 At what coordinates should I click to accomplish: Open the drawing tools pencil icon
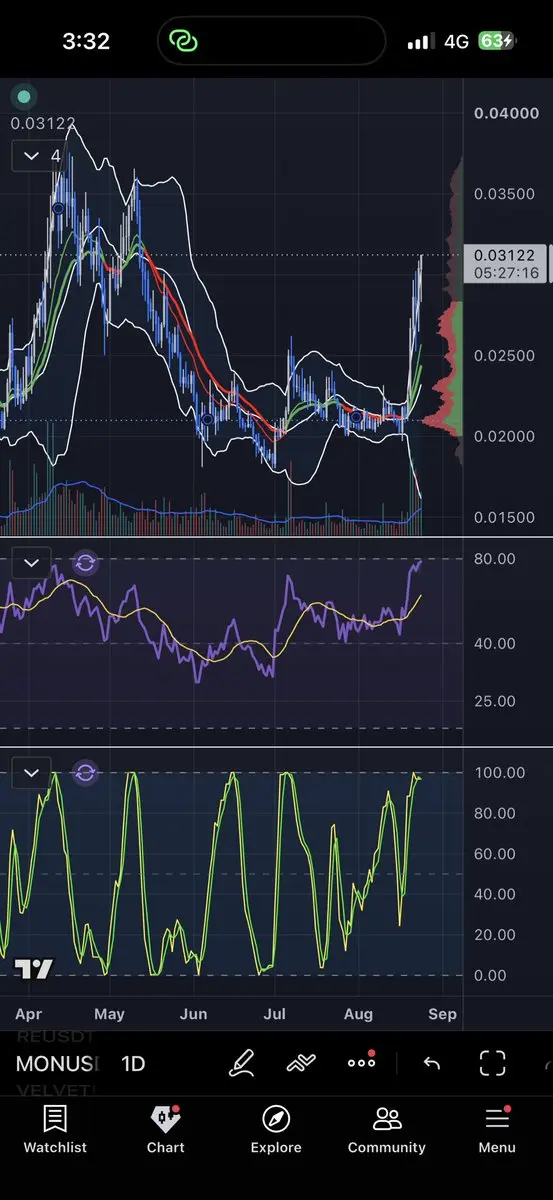pyautogui.click(x=242, y=1063)
